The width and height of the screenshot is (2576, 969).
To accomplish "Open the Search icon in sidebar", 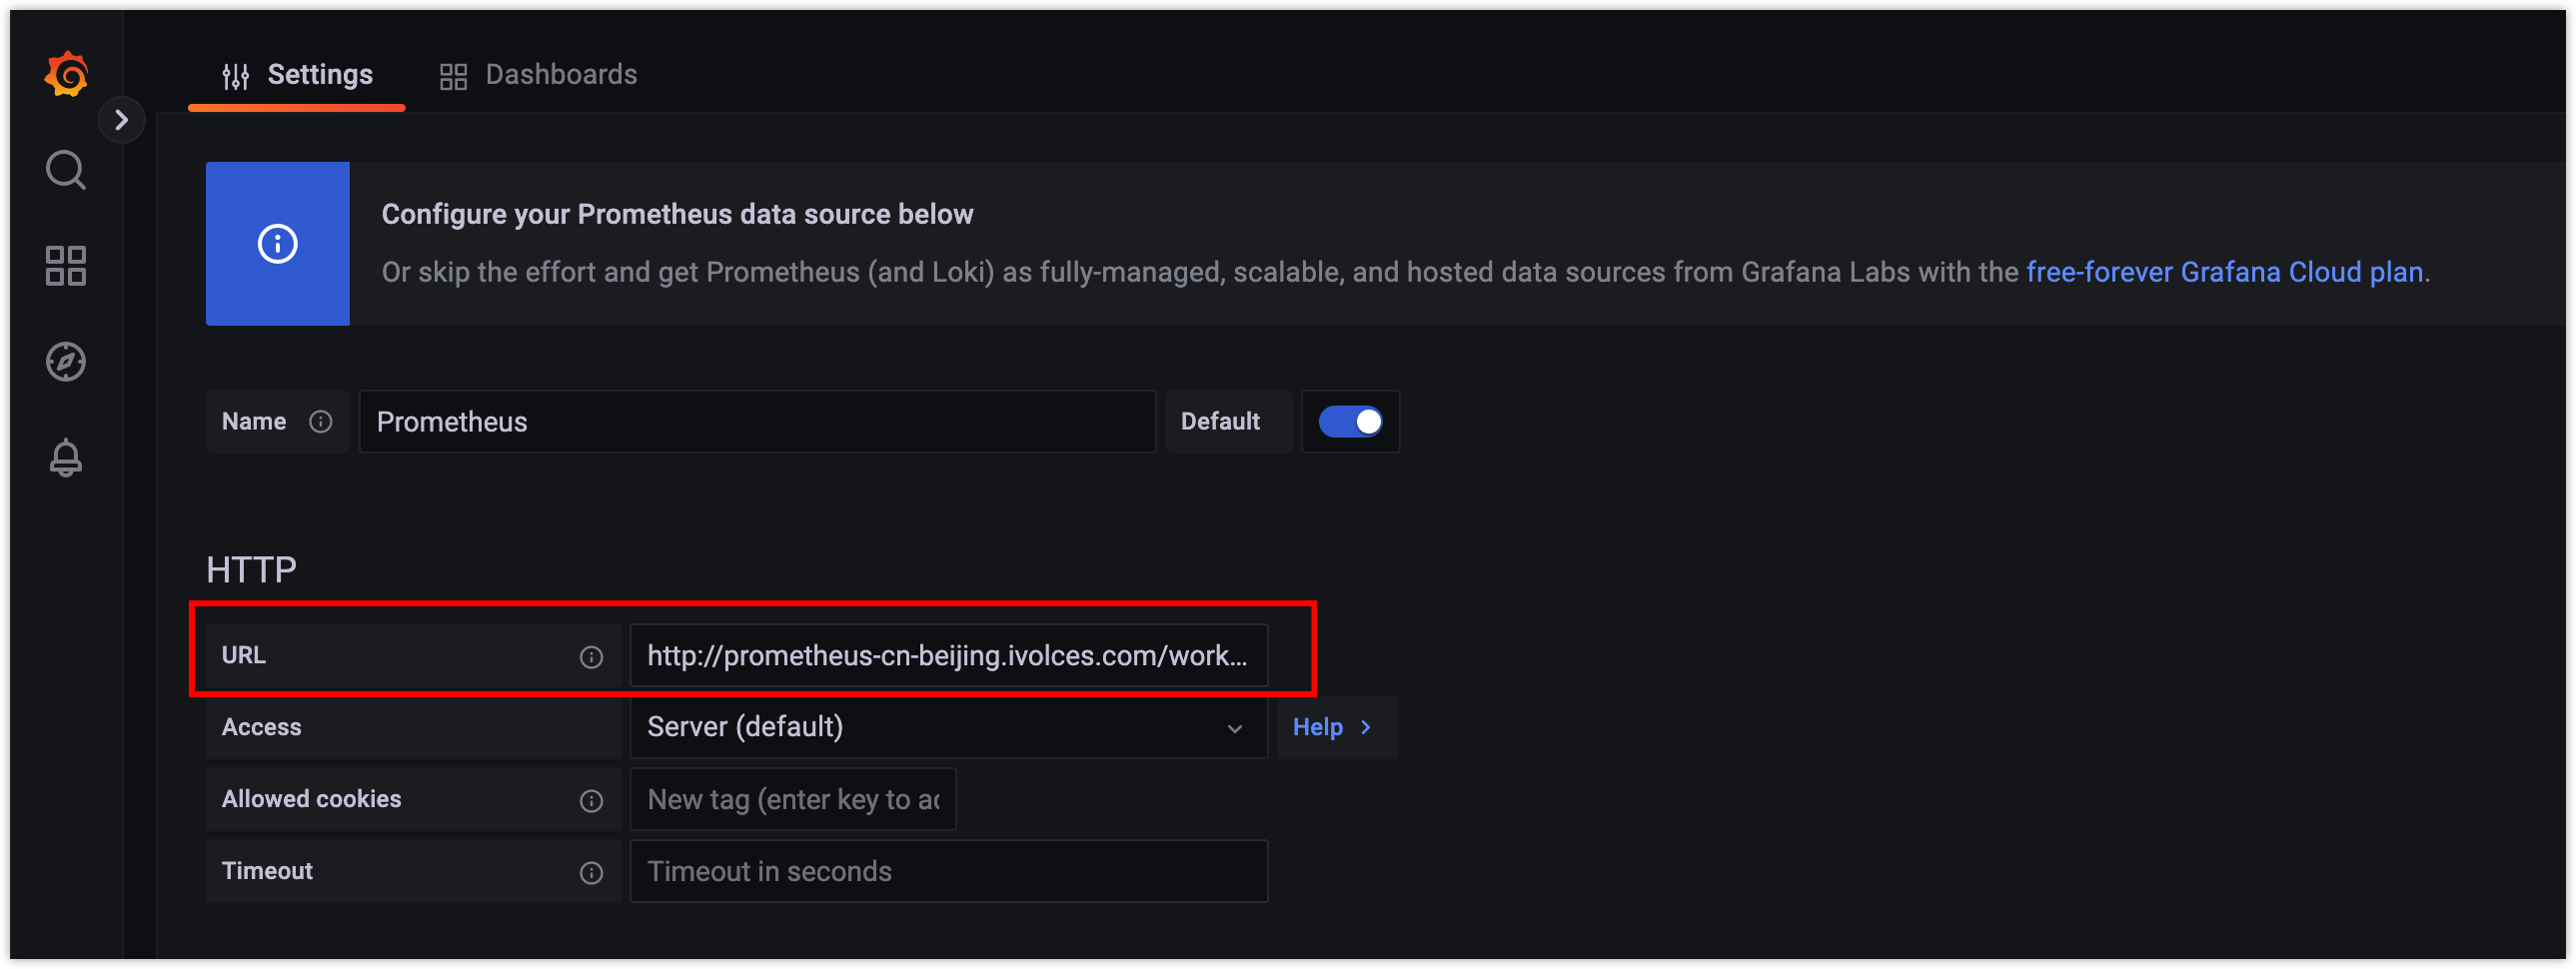I will (66, 170).
